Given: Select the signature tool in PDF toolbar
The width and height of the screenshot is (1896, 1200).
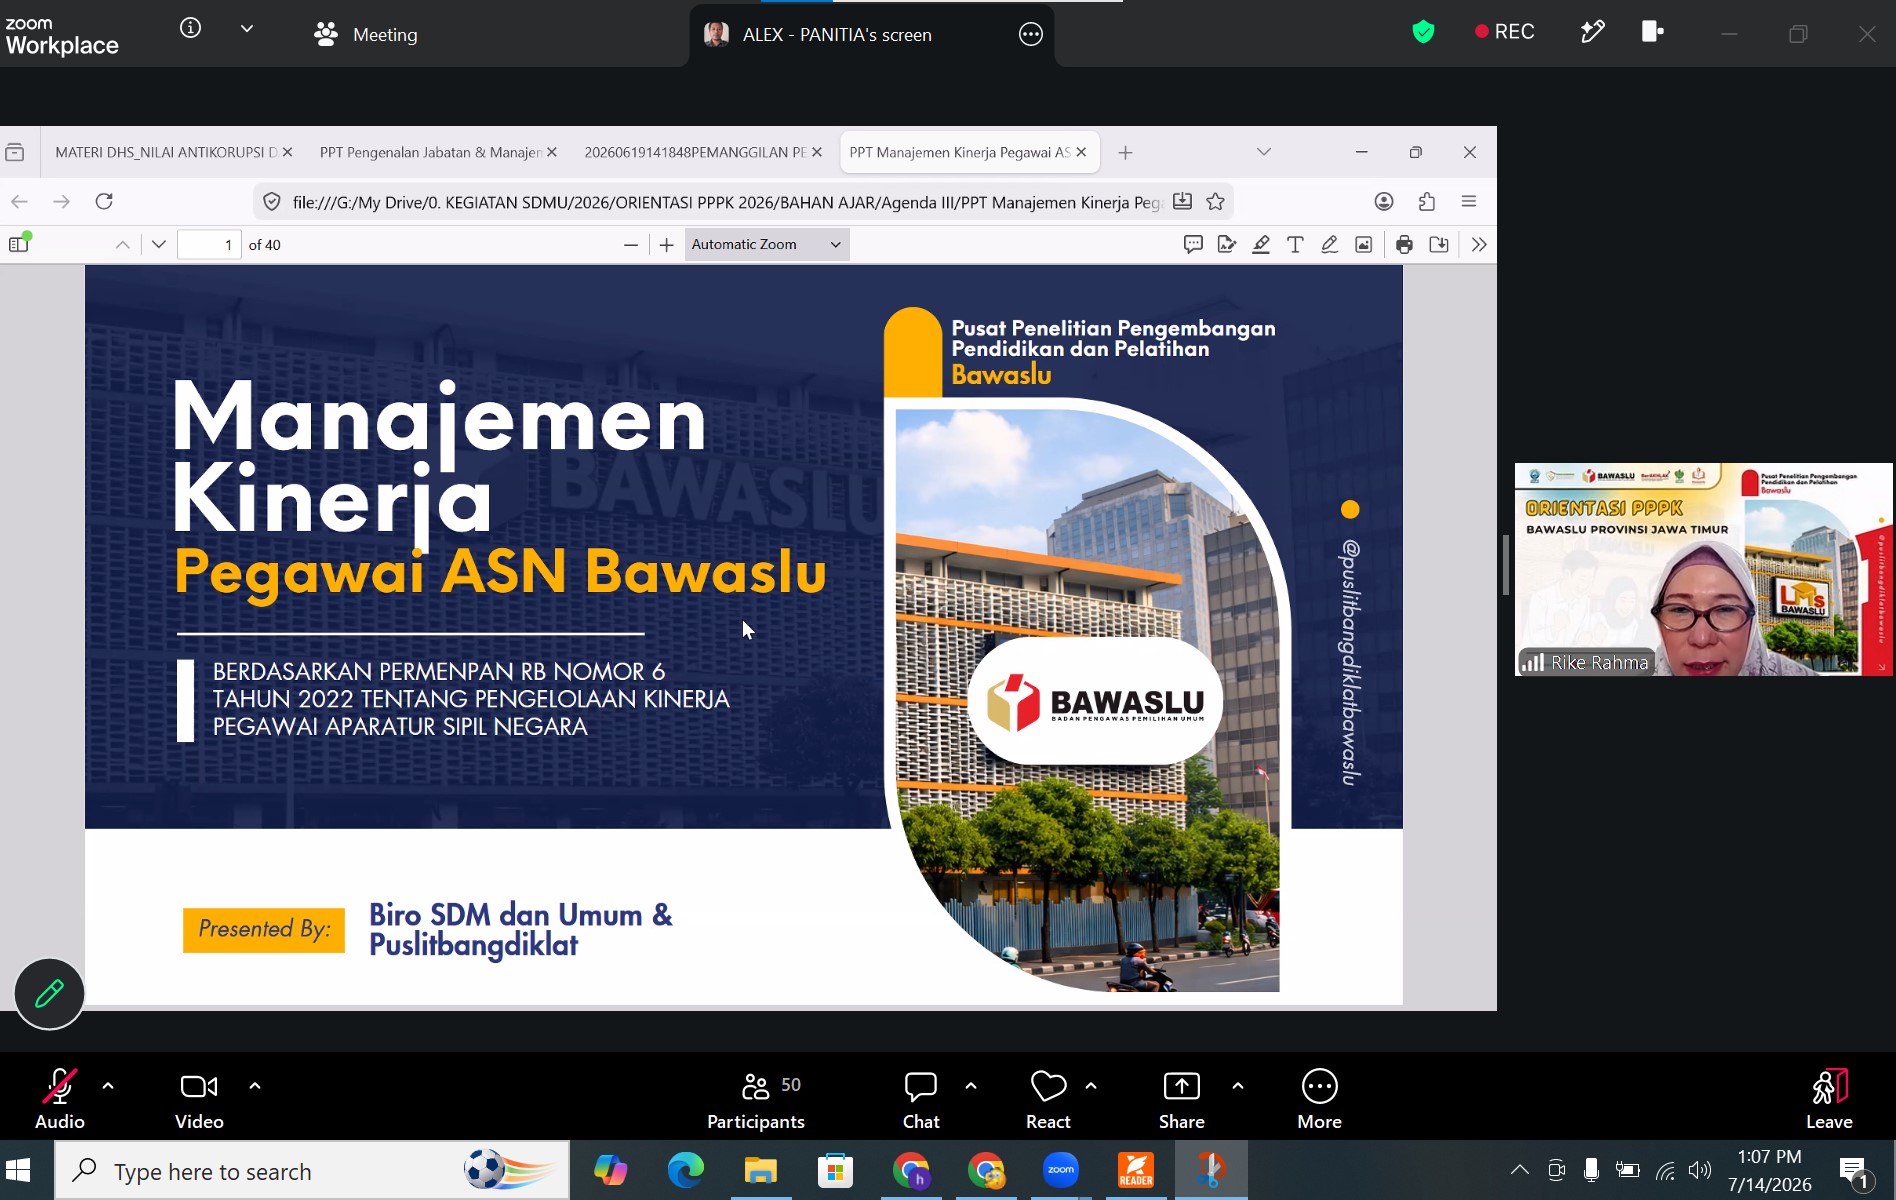Looking at the screenshot, I should (1227, 244).
